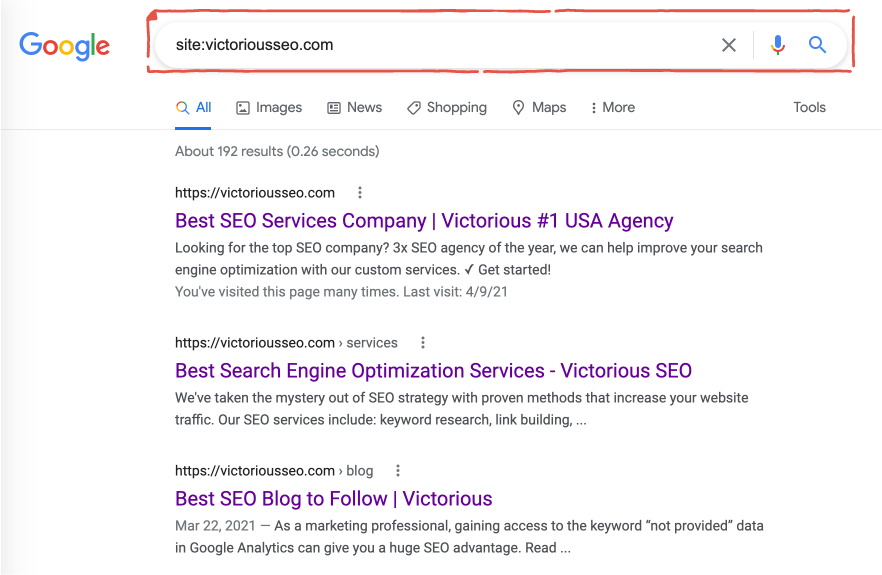The image size is (882, 575).
Task: Open Best SEO Services Company result link
Action: click(x=424, y=221)
